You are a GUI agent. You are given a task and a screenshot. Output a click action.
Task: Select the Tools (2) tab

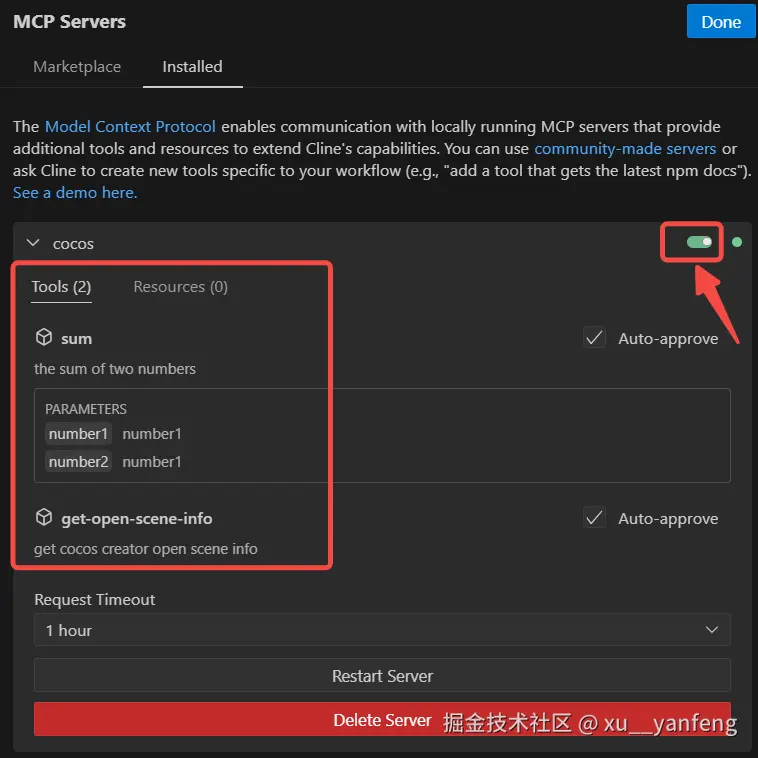tap(61, 287)
